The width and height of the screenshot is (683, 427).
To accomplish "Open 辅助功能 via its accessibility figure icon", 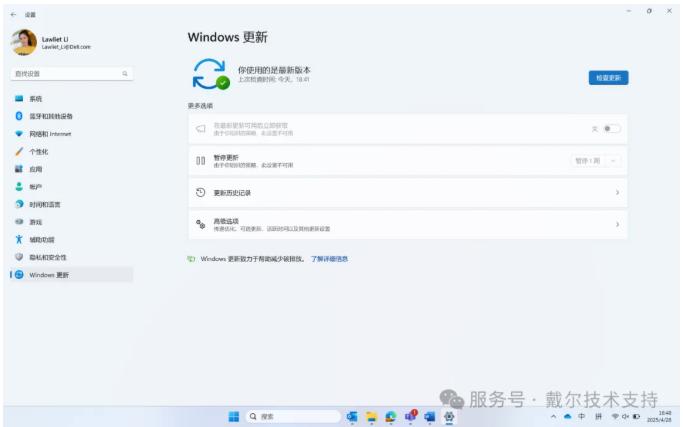I will [19, 239].
